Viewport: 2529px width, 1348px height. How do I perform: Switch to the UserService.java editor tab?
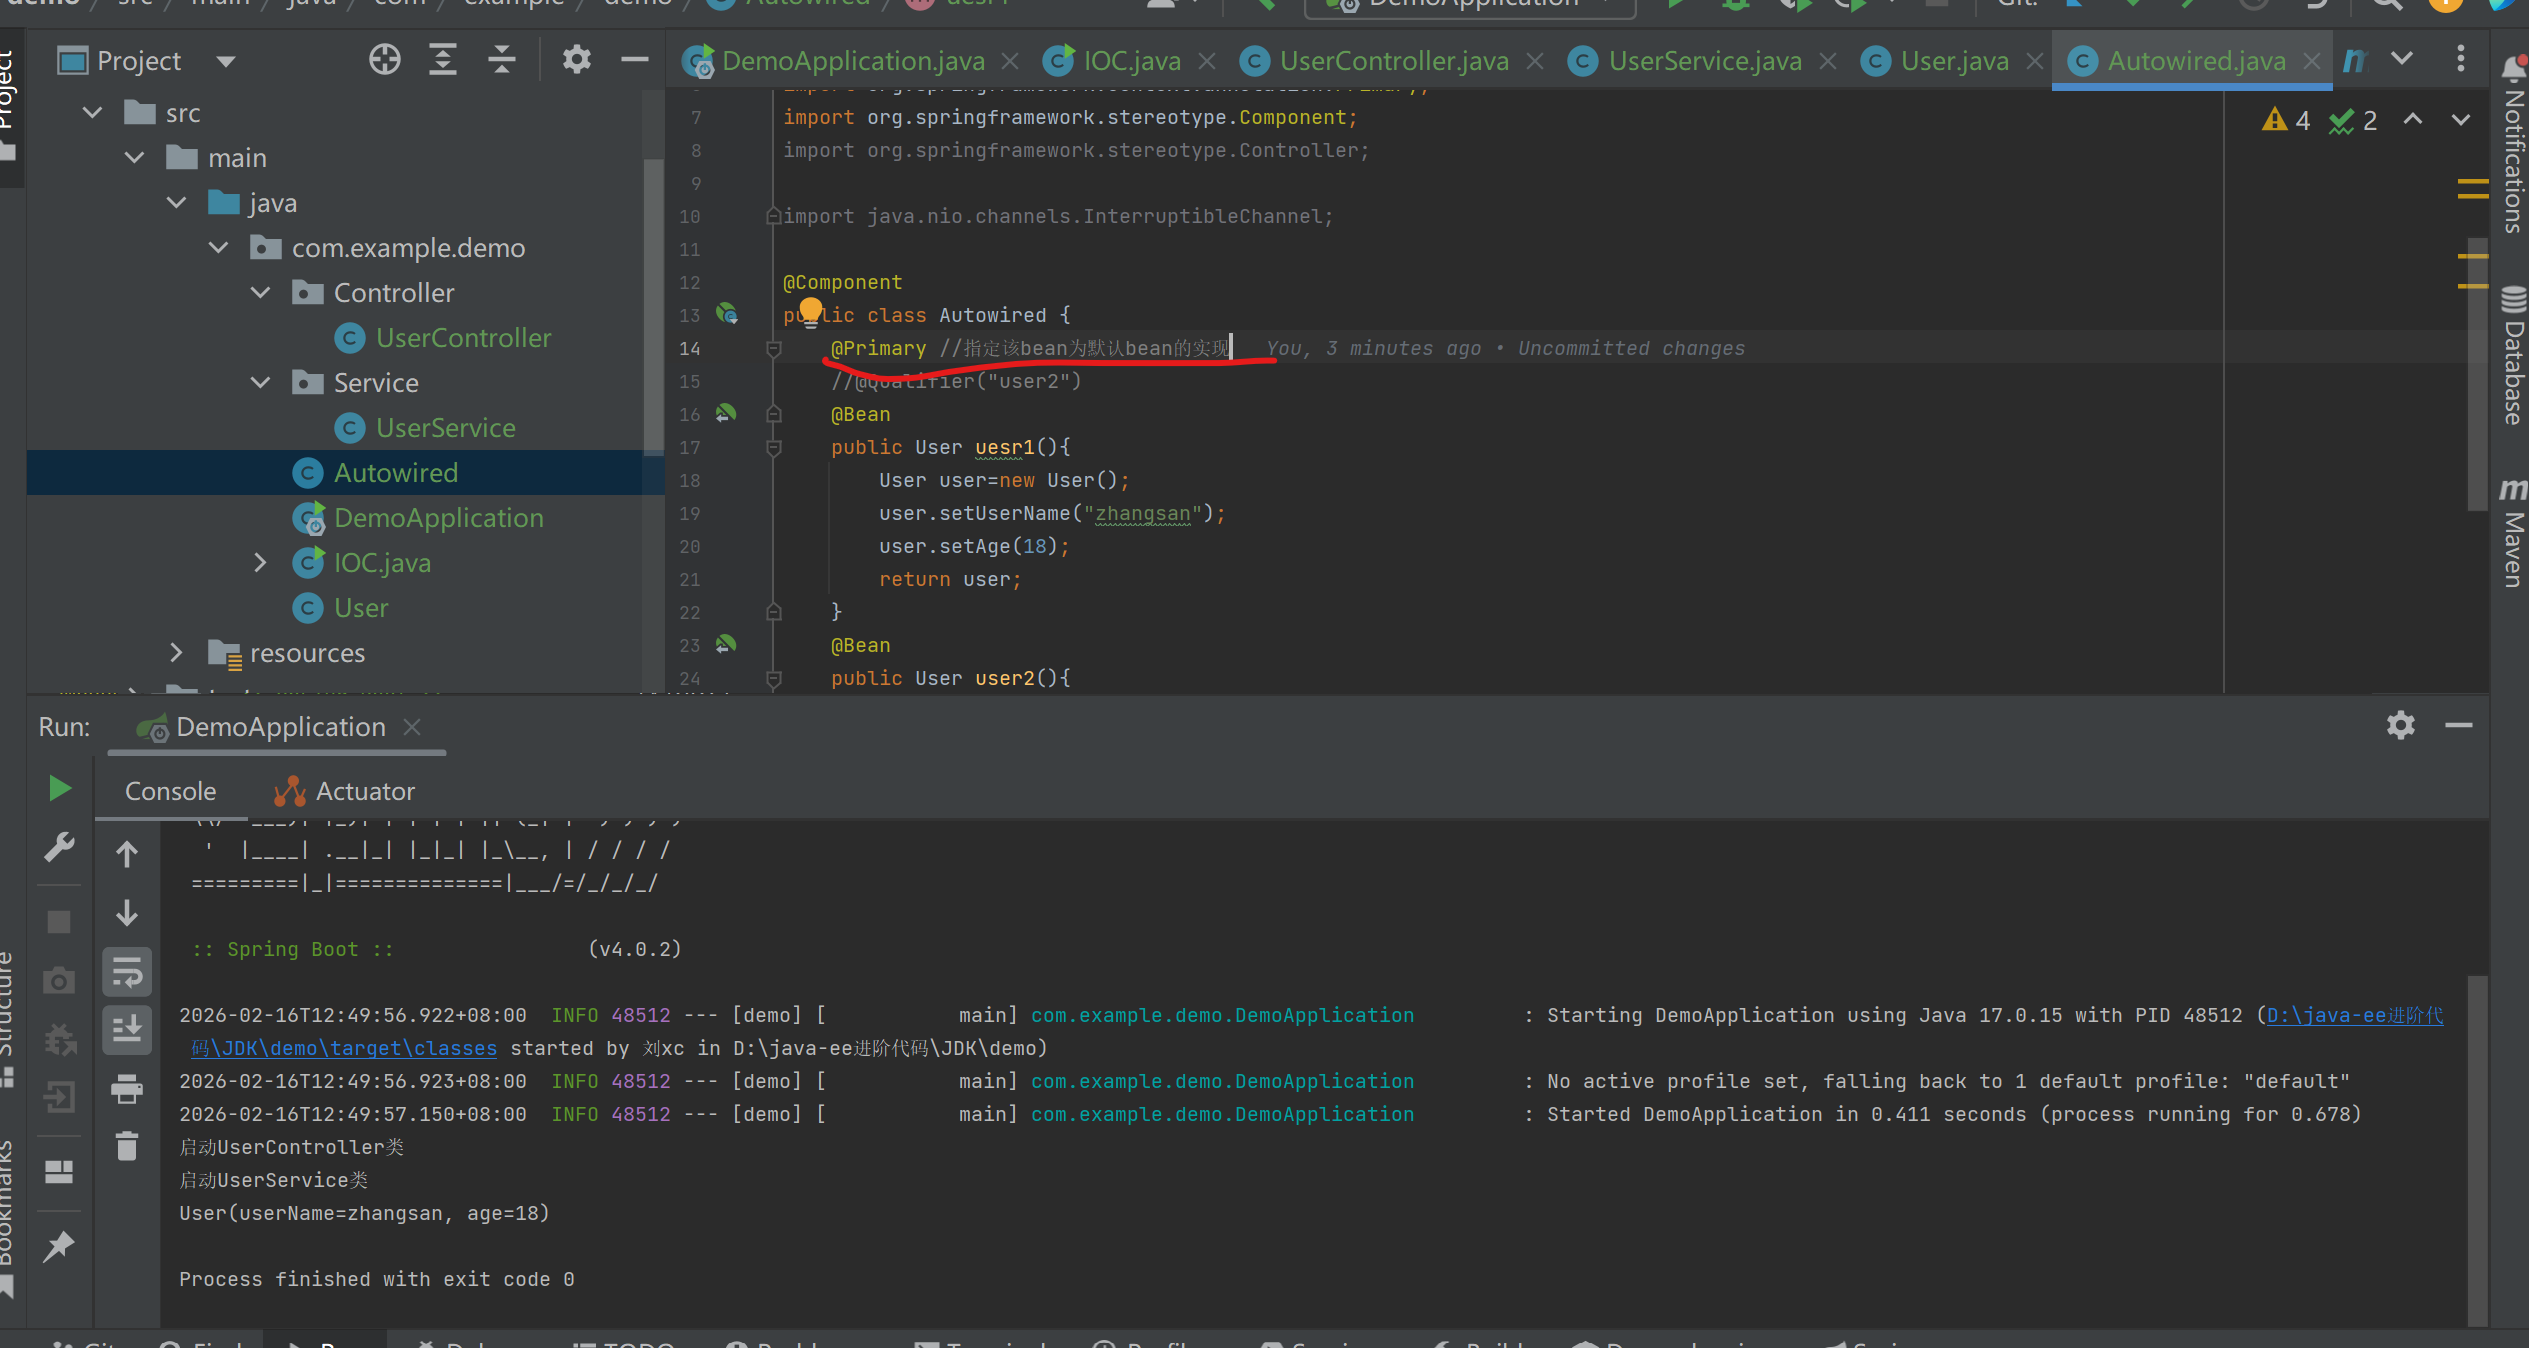click(x=1704, y=61)
